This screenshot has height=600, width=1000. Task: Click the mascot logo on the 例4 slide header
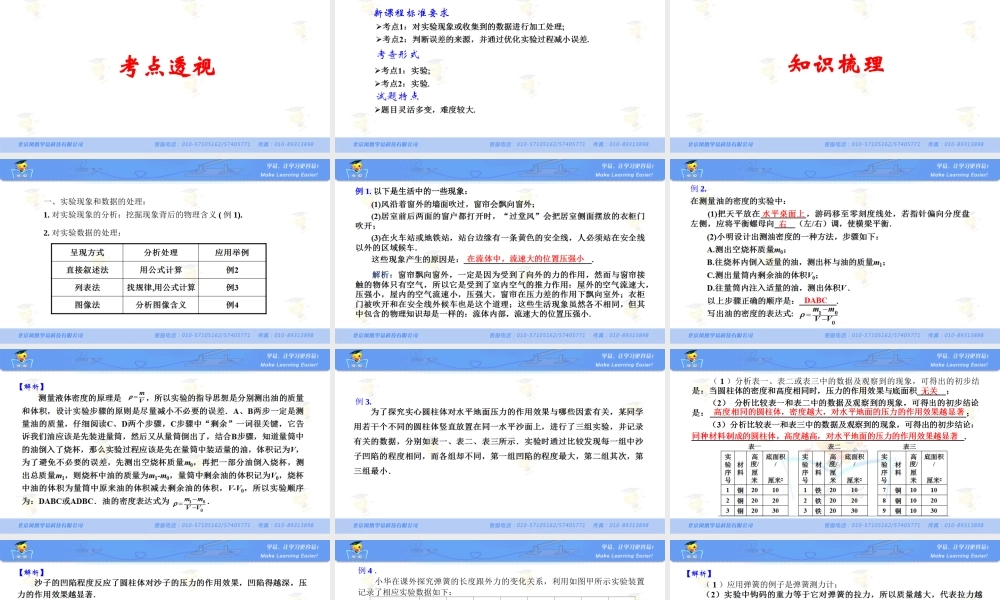point(358,550)
